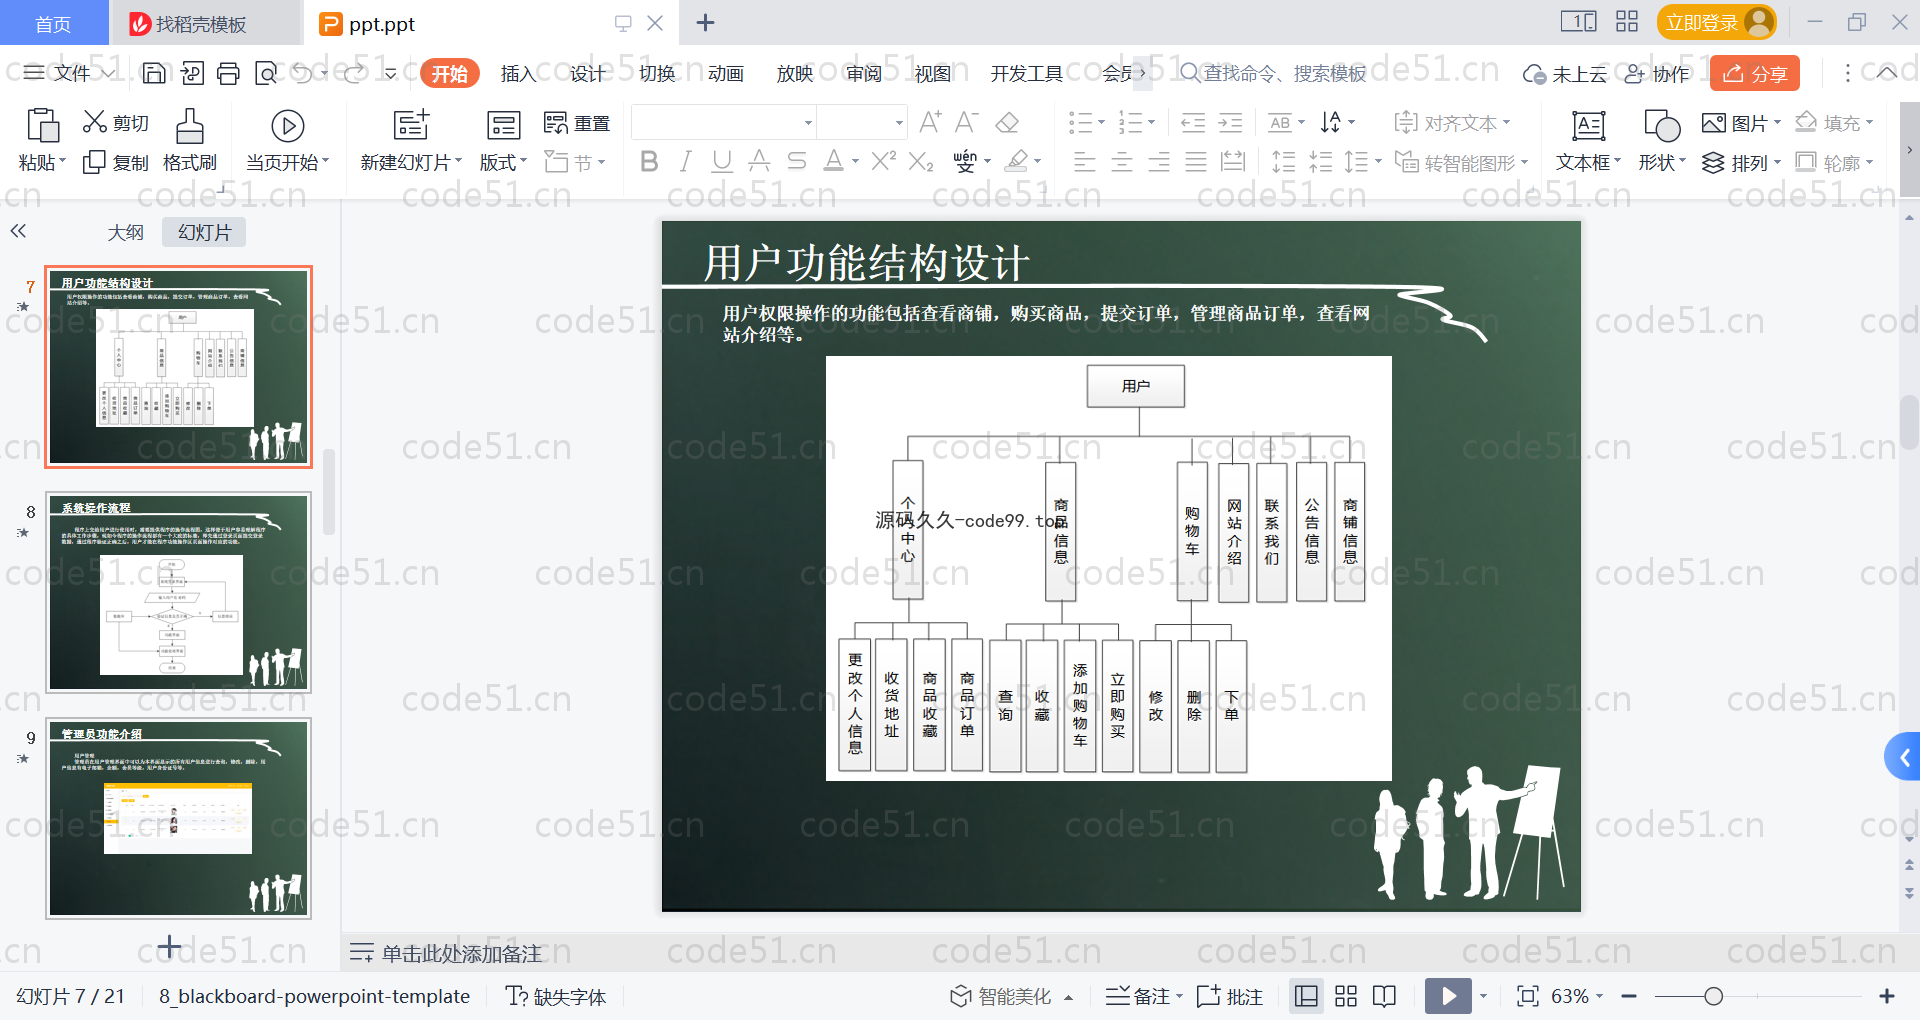The width and height of the screenshot is (1920, 1020).
Task: Click the Print icon in quick access bar
Action: coord(229,73)
